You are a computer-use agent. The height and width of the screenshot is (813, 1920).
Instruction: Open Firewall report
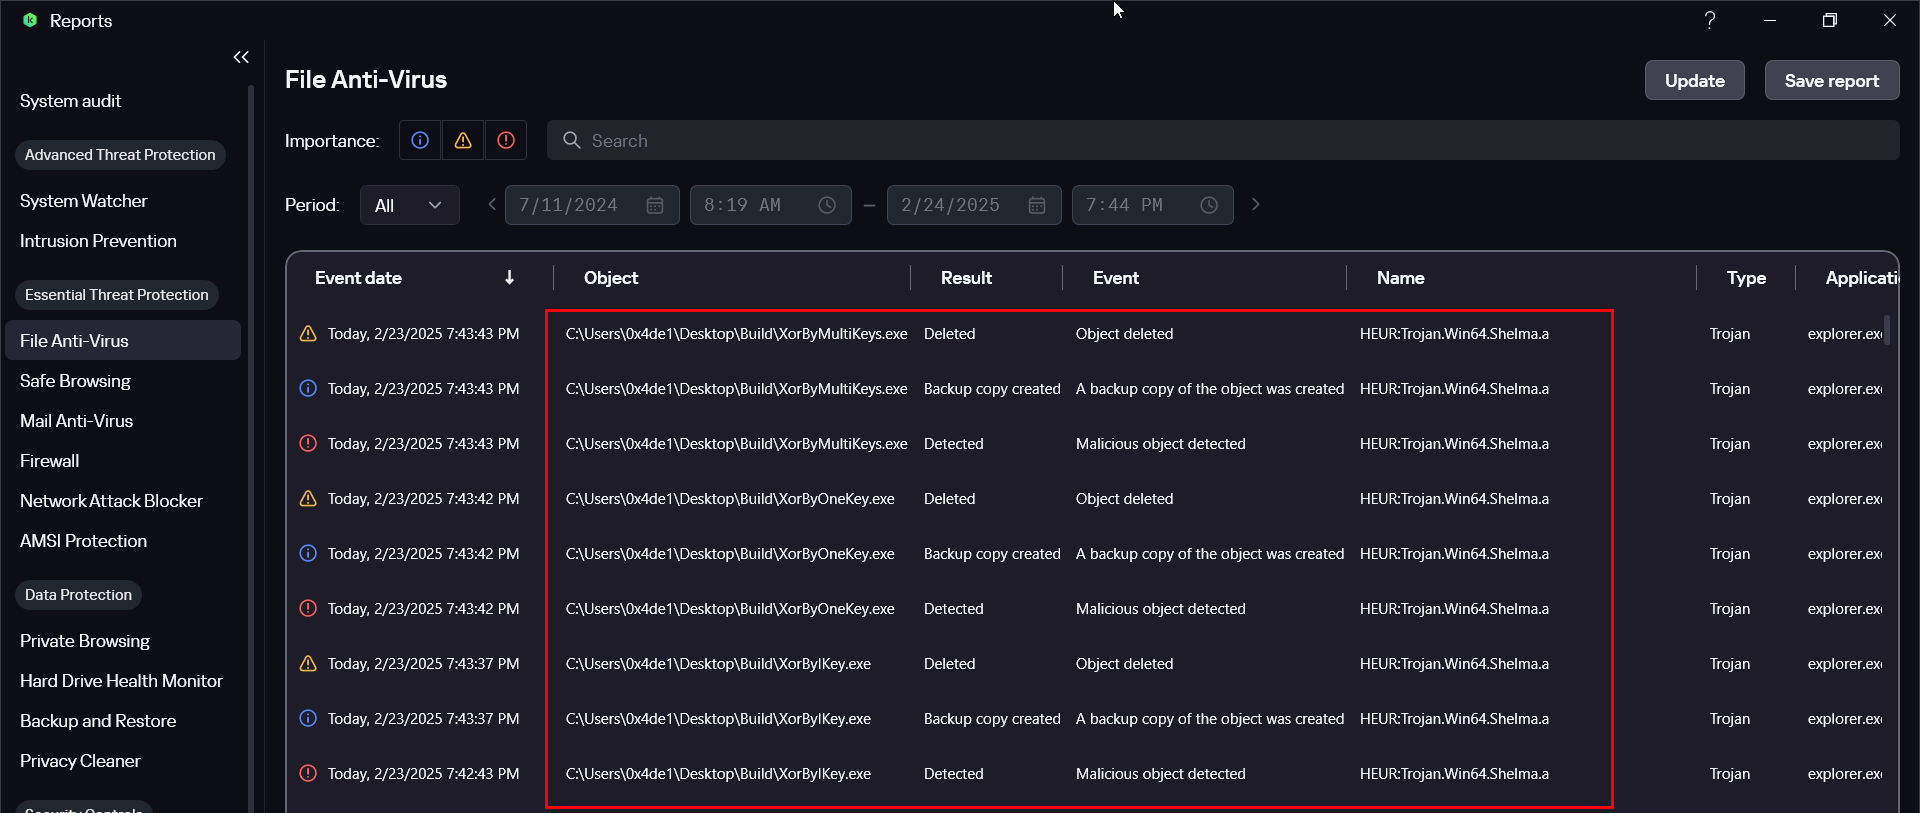49,461
